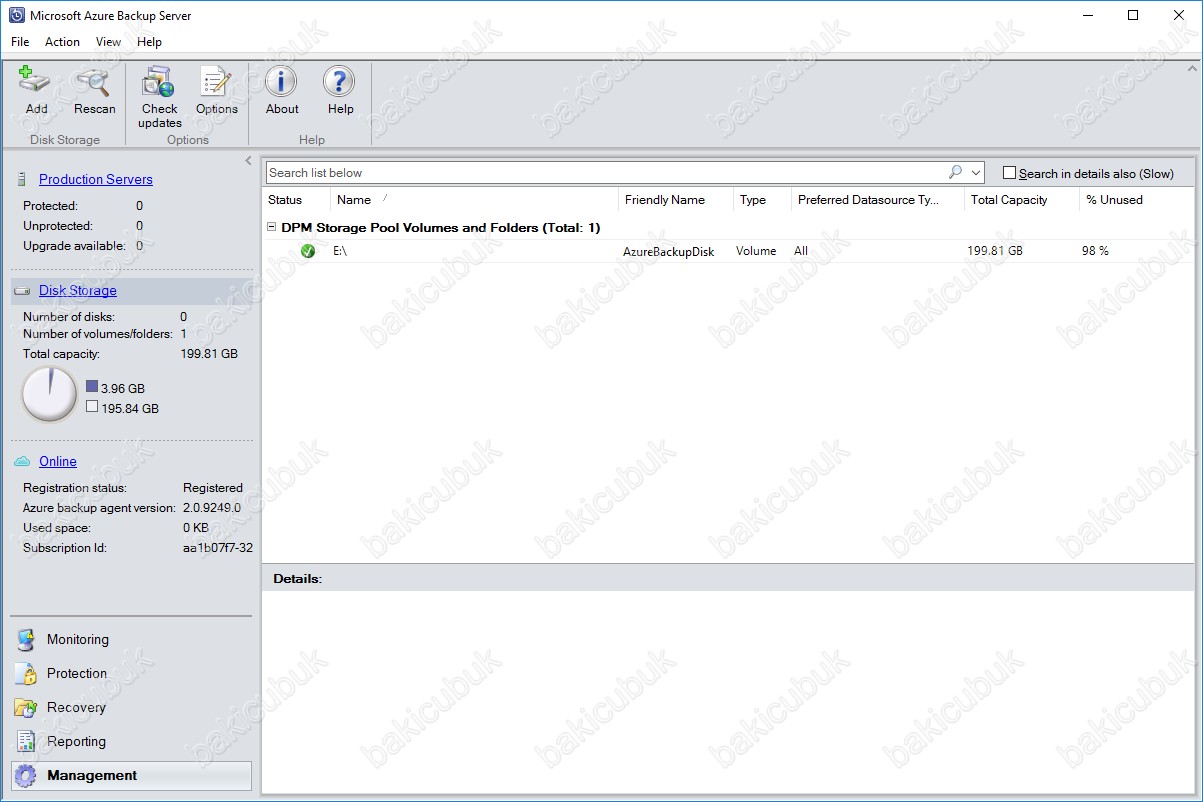Click the Registered status value
This screenshot has height=802, width=1203.
[213, 488]
